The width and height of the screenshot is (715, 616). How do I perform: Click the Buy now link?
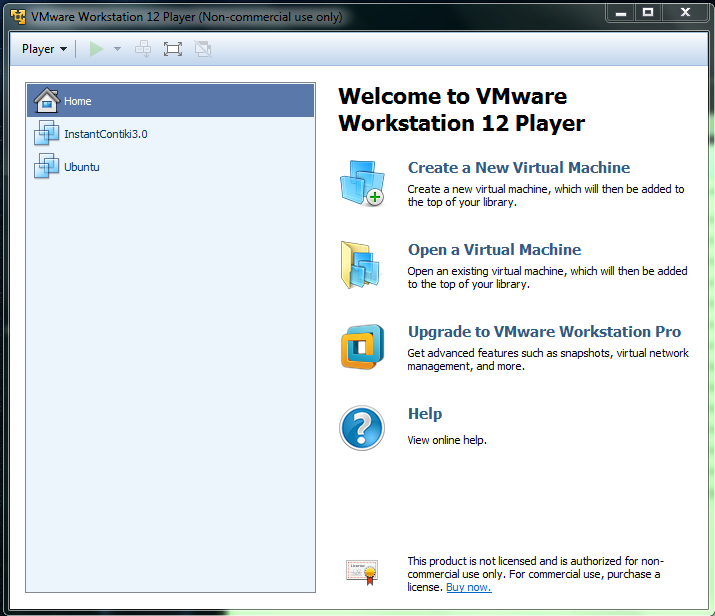pos(469,587)
